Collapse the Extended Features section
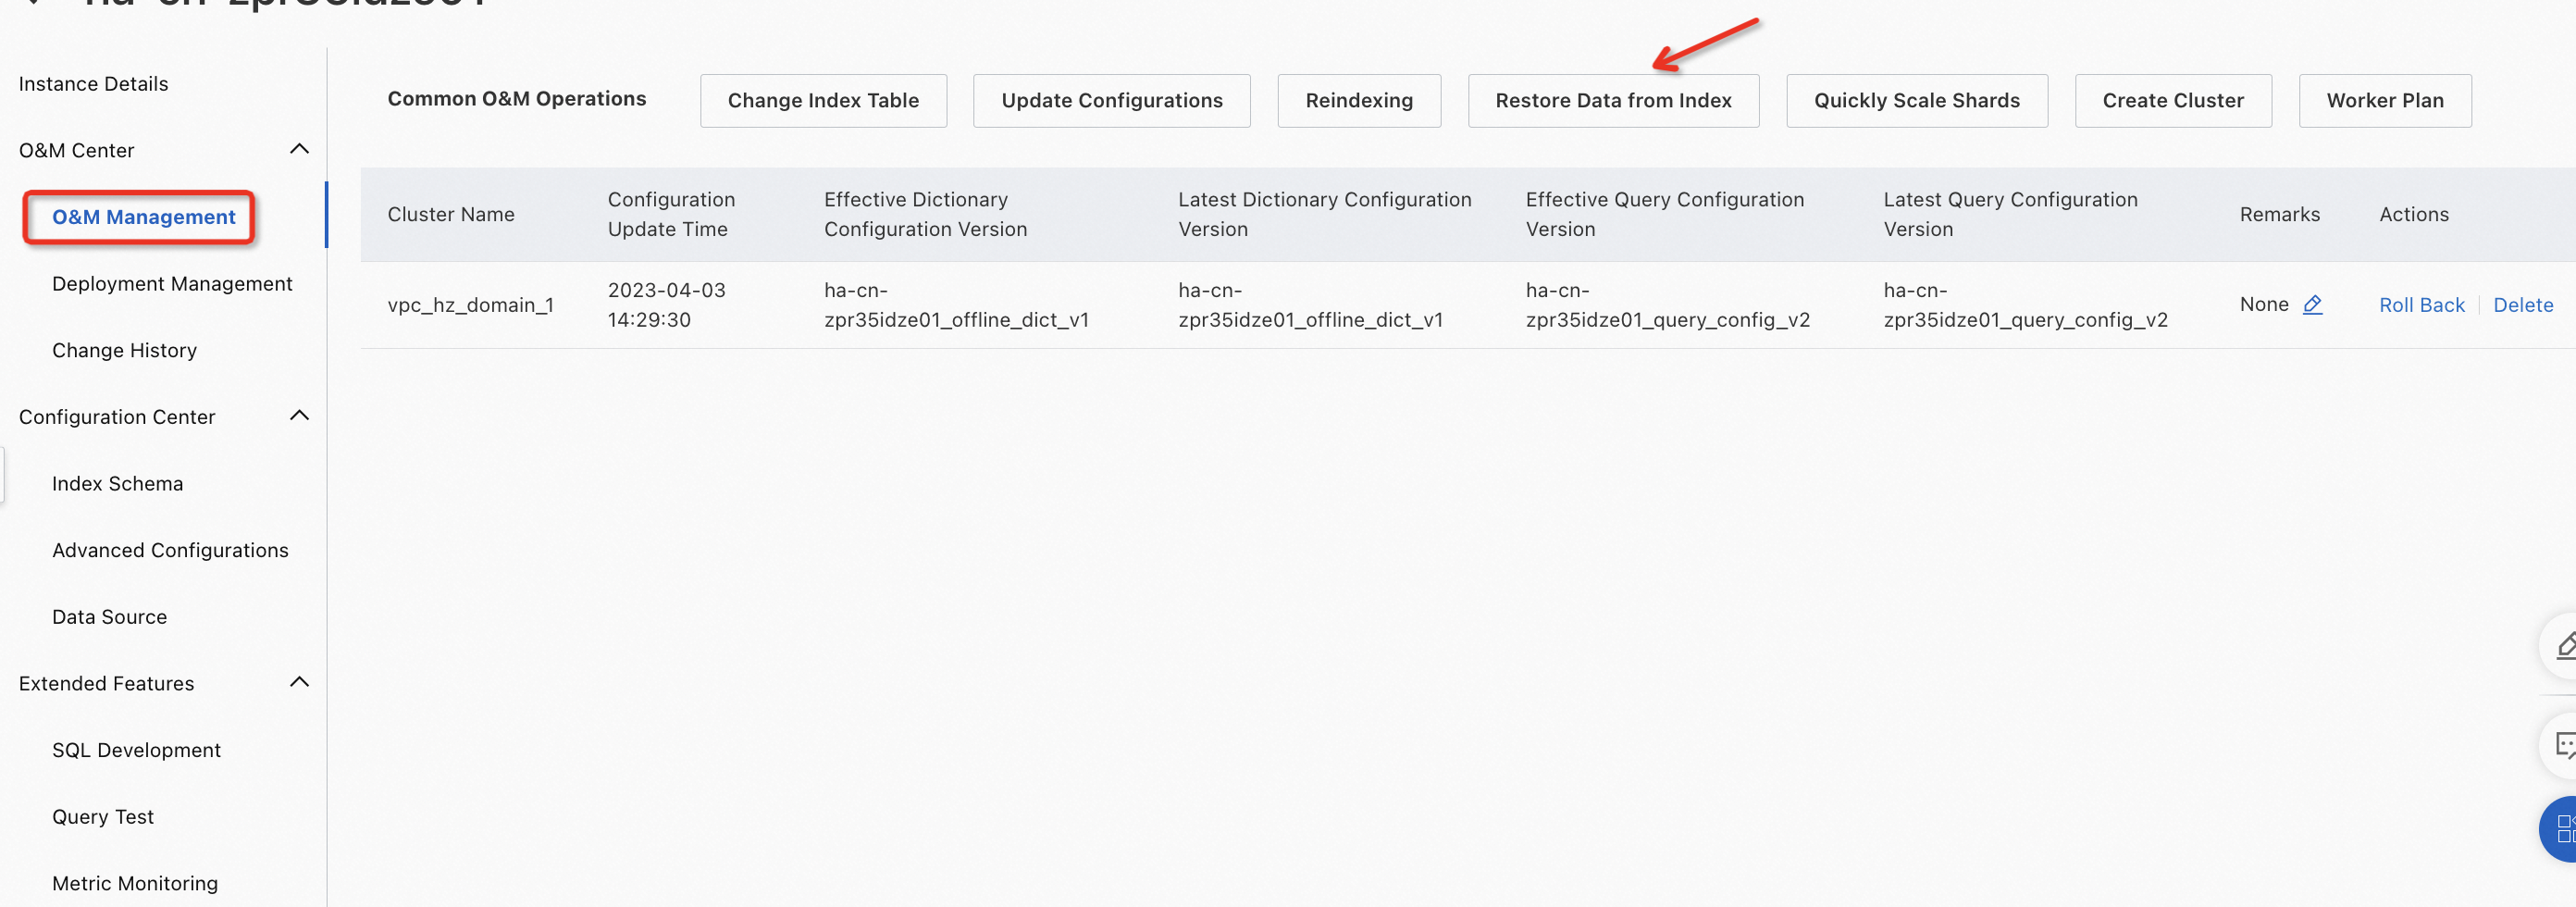 point(299,682)
